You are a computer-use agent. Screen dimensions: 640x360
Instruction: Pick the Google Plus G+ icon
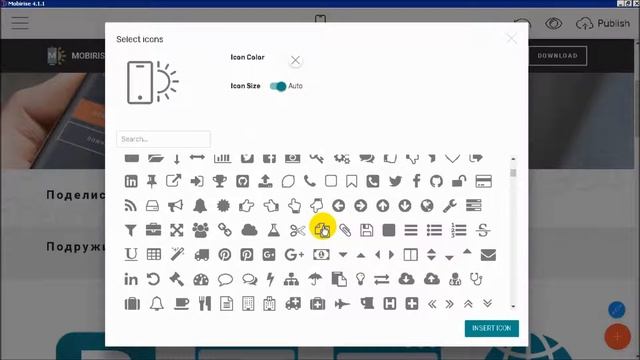pyautogui.click(x=294, y=255)
